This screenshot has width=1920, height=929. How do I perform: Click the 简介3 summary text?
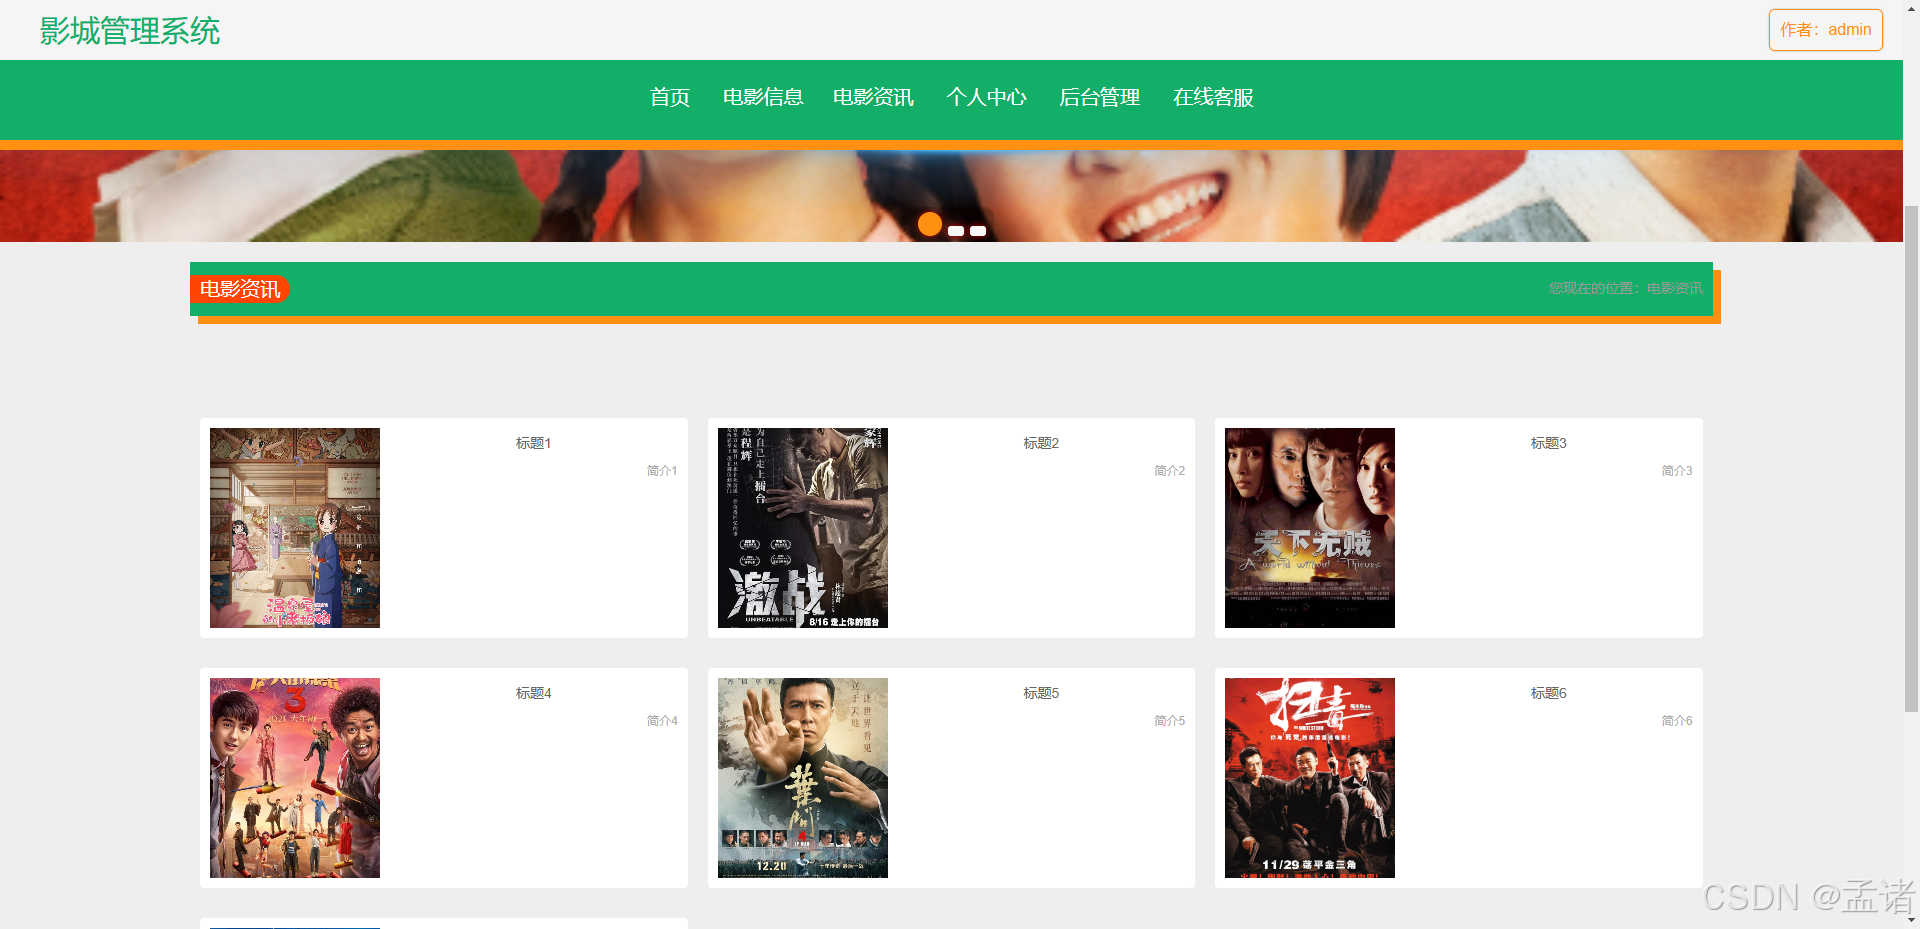point(1677,470)
